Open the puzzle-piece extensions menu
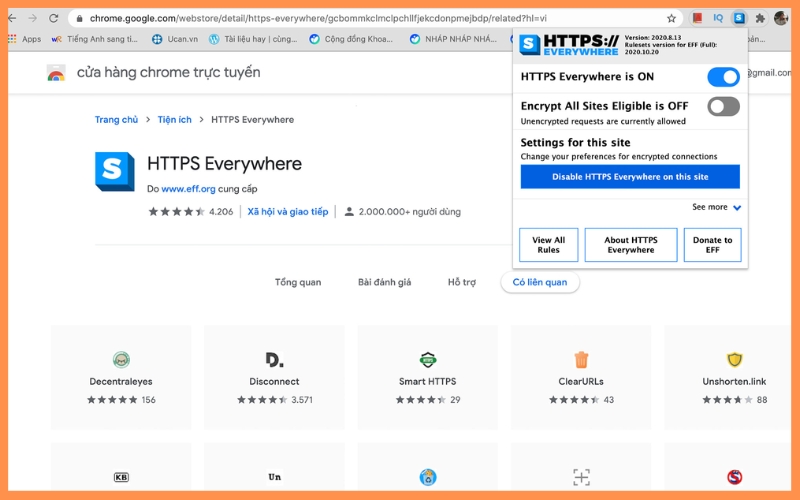The image size is (800, 500). [760, 18]
